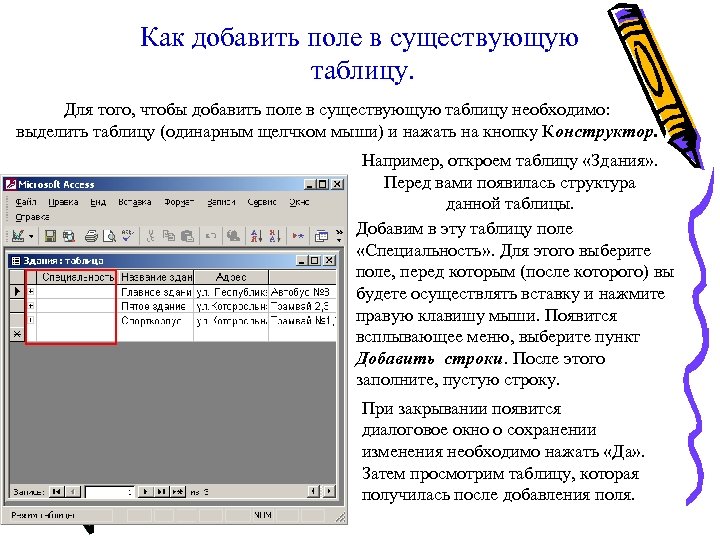Click the Трамвай 2,3 cell
Image resolution: width=720 pixels, height=540 pixels.
pos(302,306)
